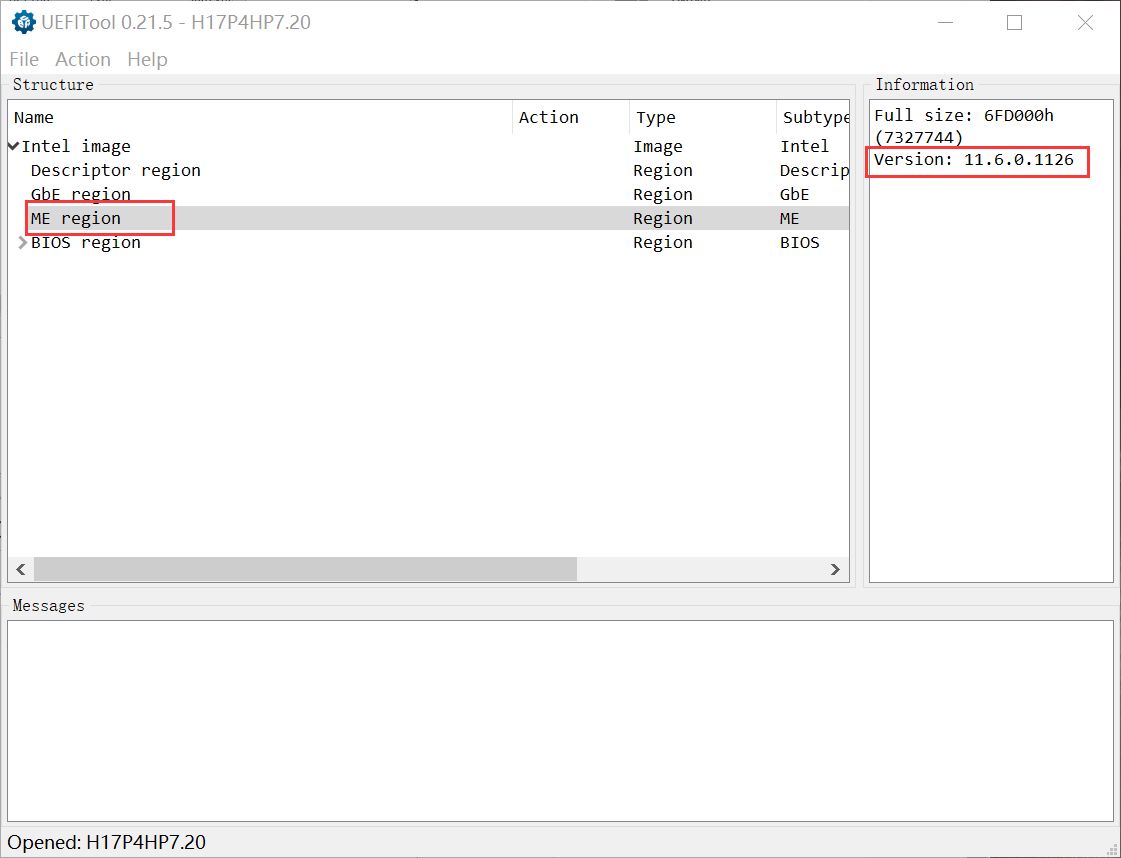Select the Intel image root row

pyautogui.click(x=428, y=147)
